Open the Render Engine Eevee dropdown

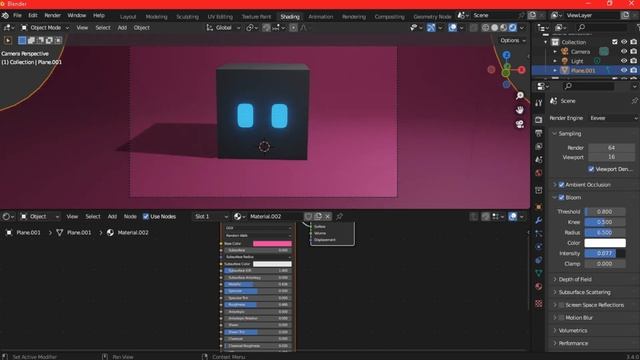[x=613, y=118]
